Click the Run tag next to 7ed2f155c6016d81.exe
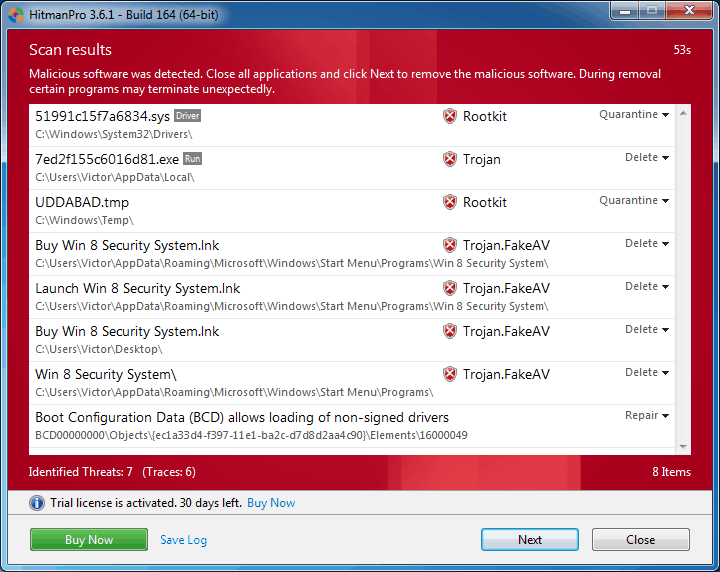 pos(193,159)
